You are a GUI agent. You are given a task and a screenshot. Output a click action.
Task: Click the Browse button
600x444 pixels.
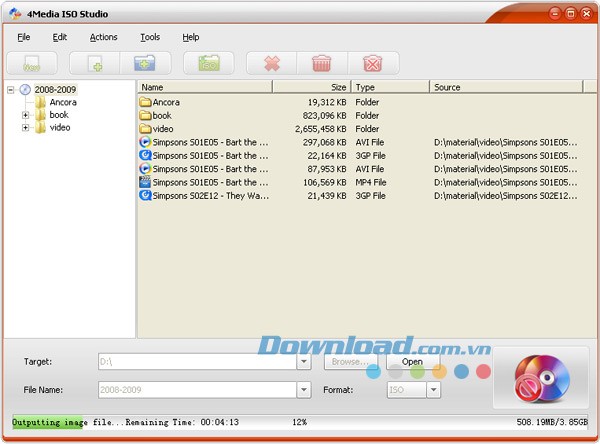[350, 361]
